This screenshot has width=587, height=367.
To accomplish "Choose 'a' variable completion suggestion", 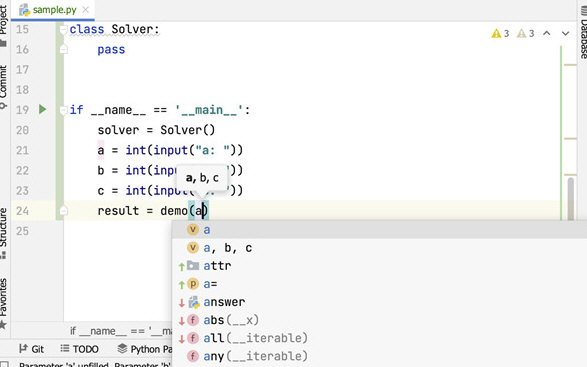I will click(x=379, y=229).
